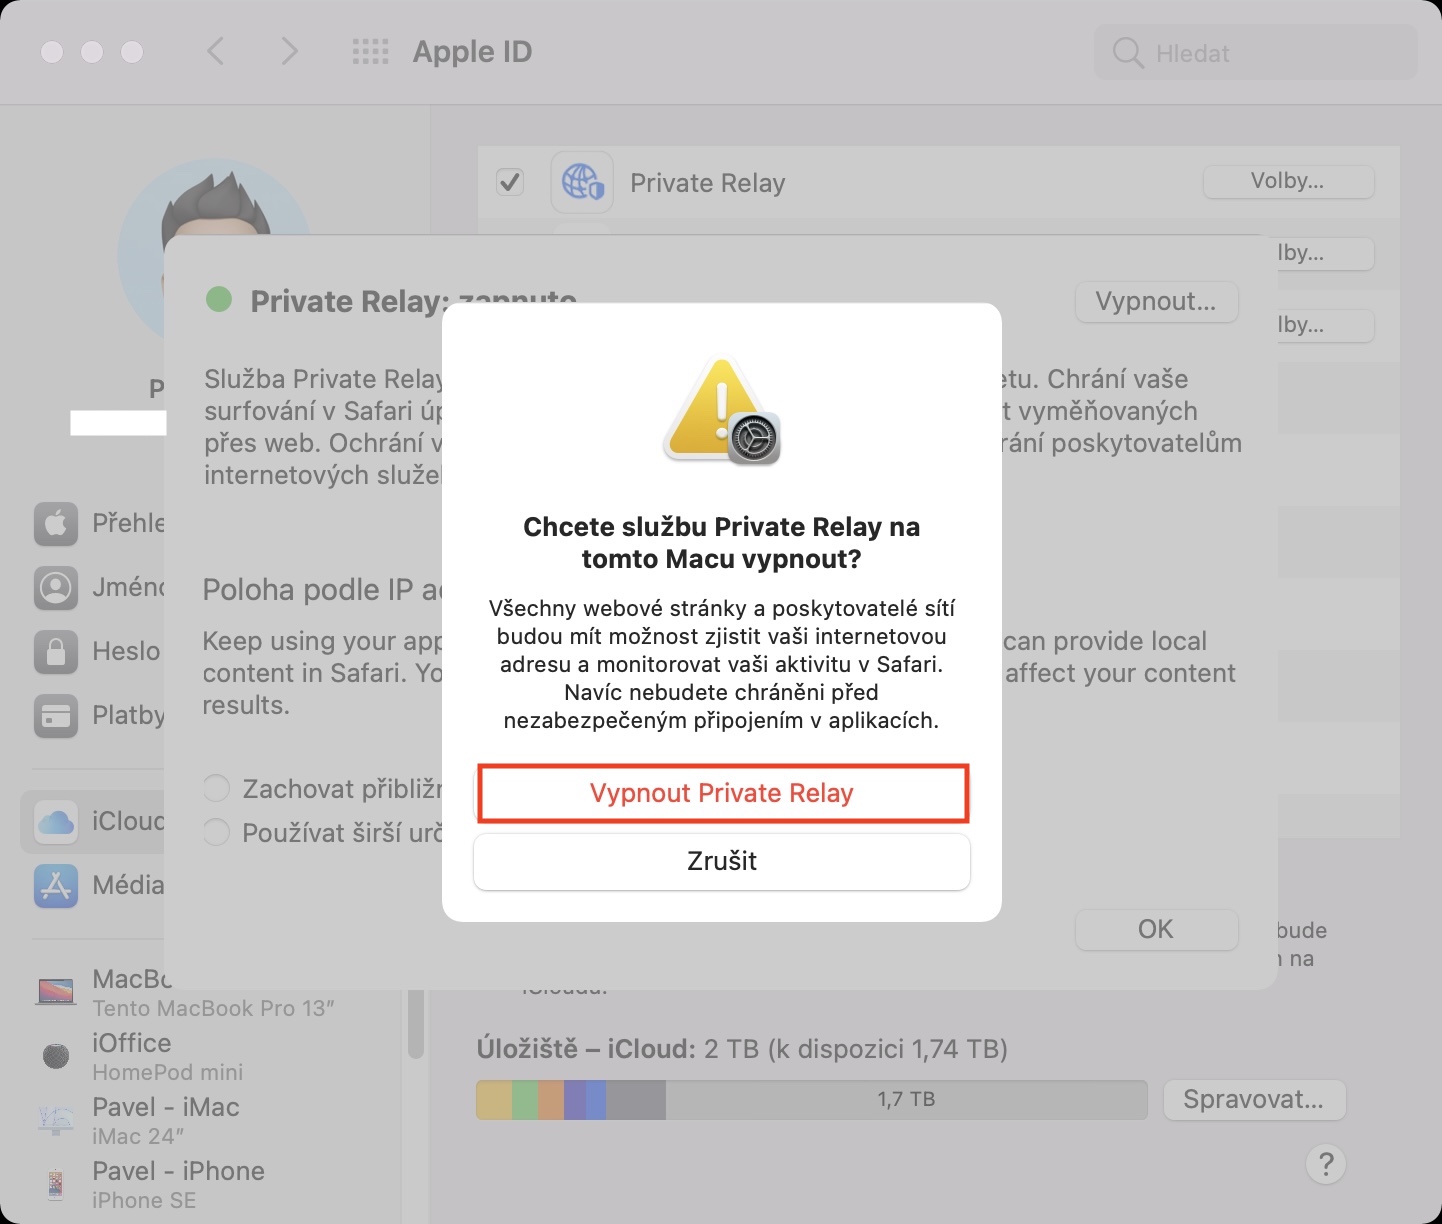Image resolution: width=1442 pixels, height=1224 pixels.
Task: Click the person contact icon
Action: 56,588
